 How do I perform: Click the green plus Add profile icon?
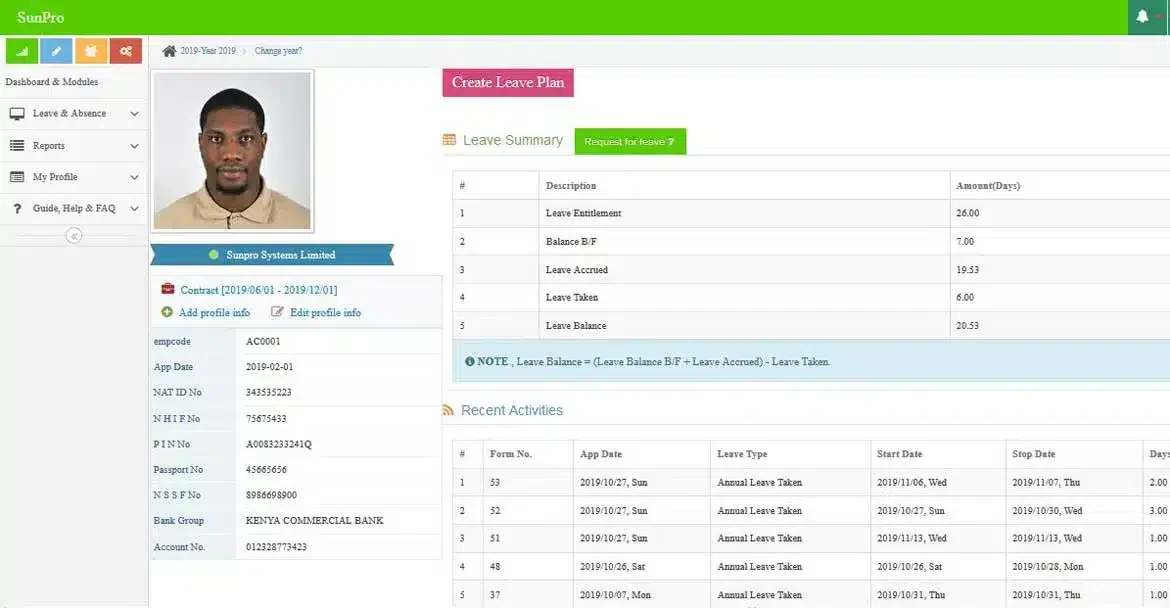point(167,312)
